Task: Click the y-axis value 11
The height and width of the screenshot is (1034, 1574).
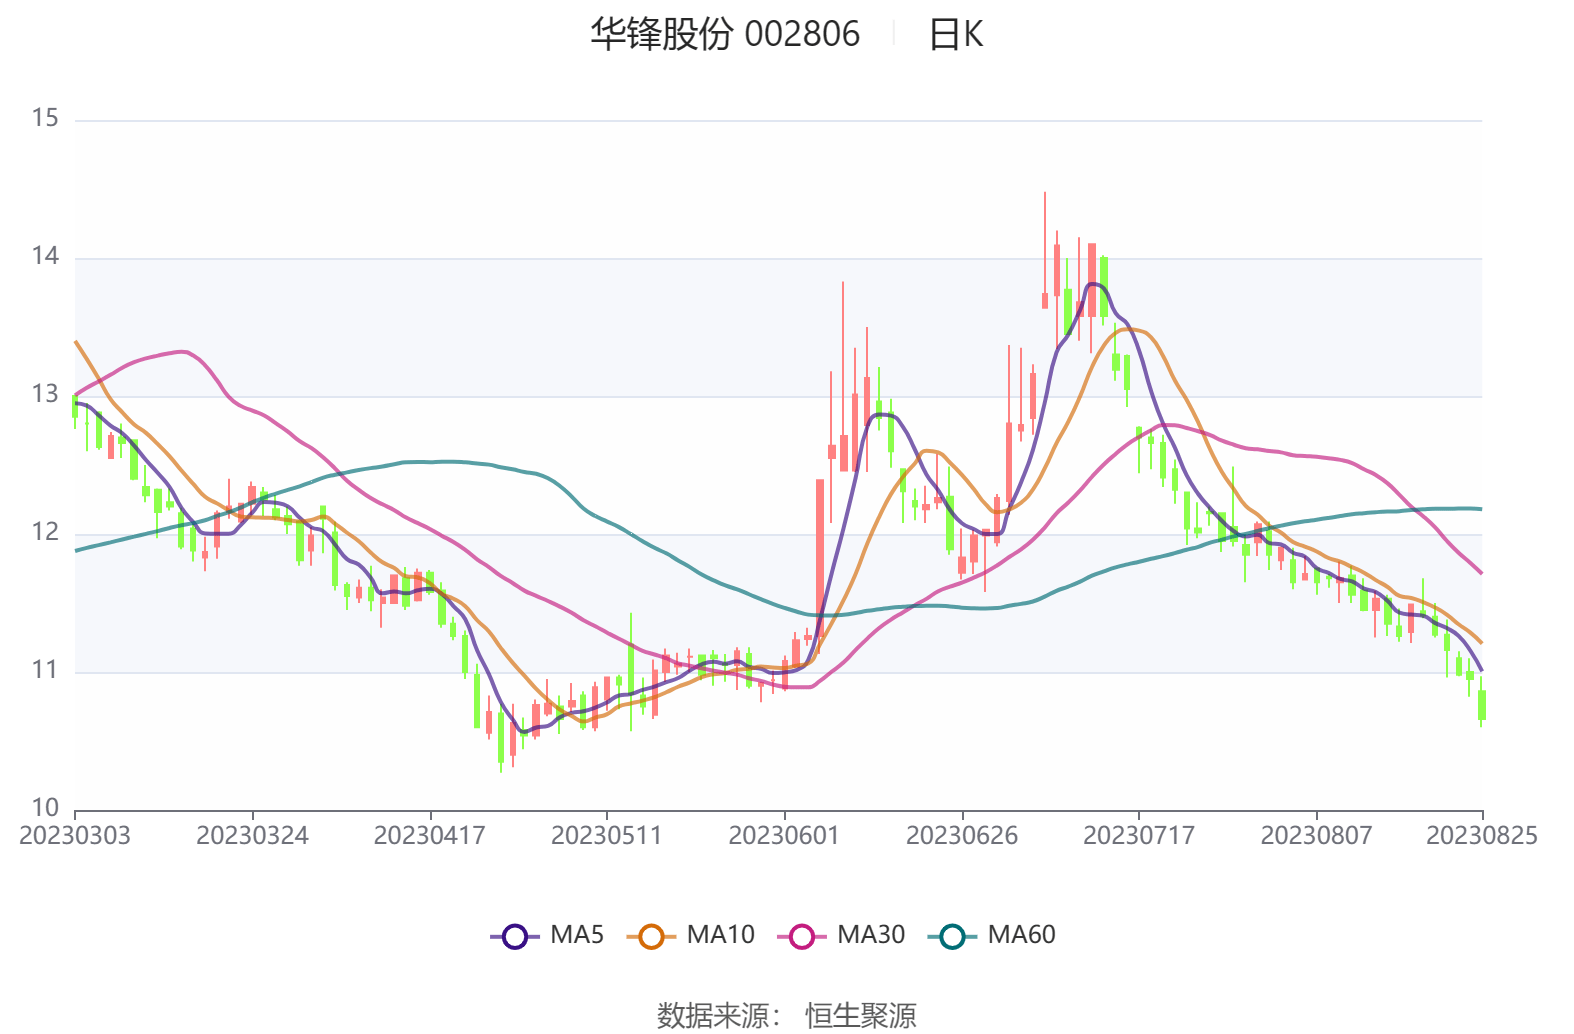Action: pos(45,670)
